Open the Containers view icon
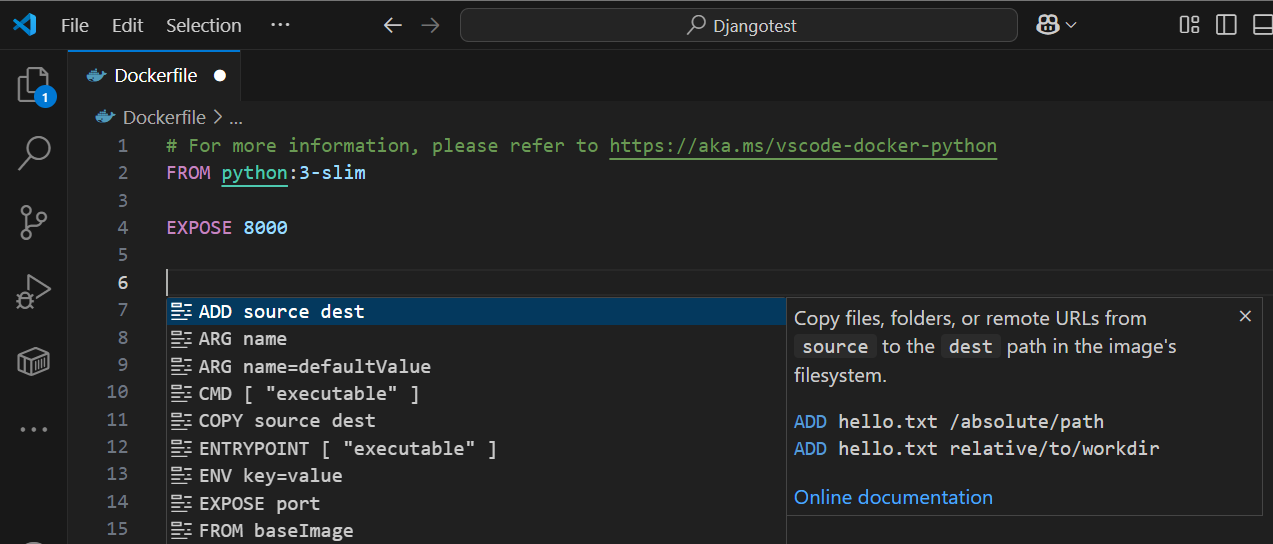The height and width of the screenshot is (544, 1273). point(34,361)
